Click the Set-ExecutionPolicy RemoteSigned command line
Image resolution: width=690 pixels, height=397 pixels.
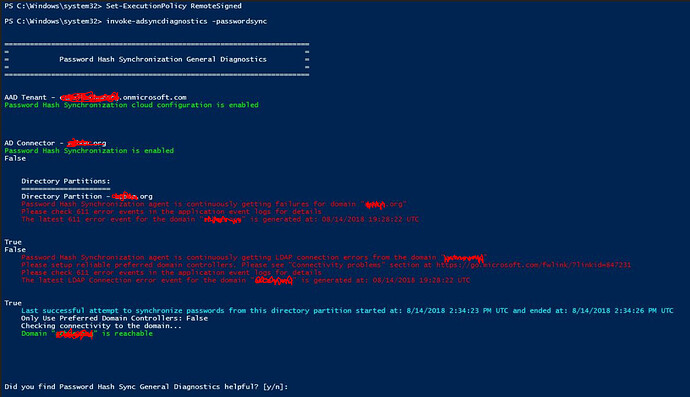[x=123, y=6]
